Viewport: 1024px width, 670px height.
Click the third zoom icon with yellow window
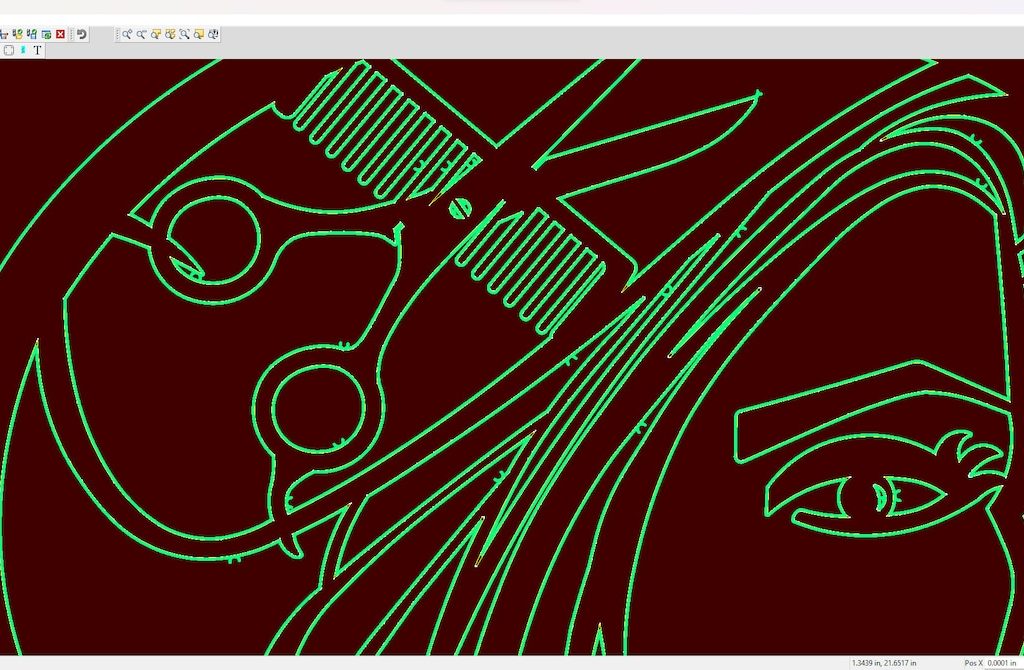157,34
